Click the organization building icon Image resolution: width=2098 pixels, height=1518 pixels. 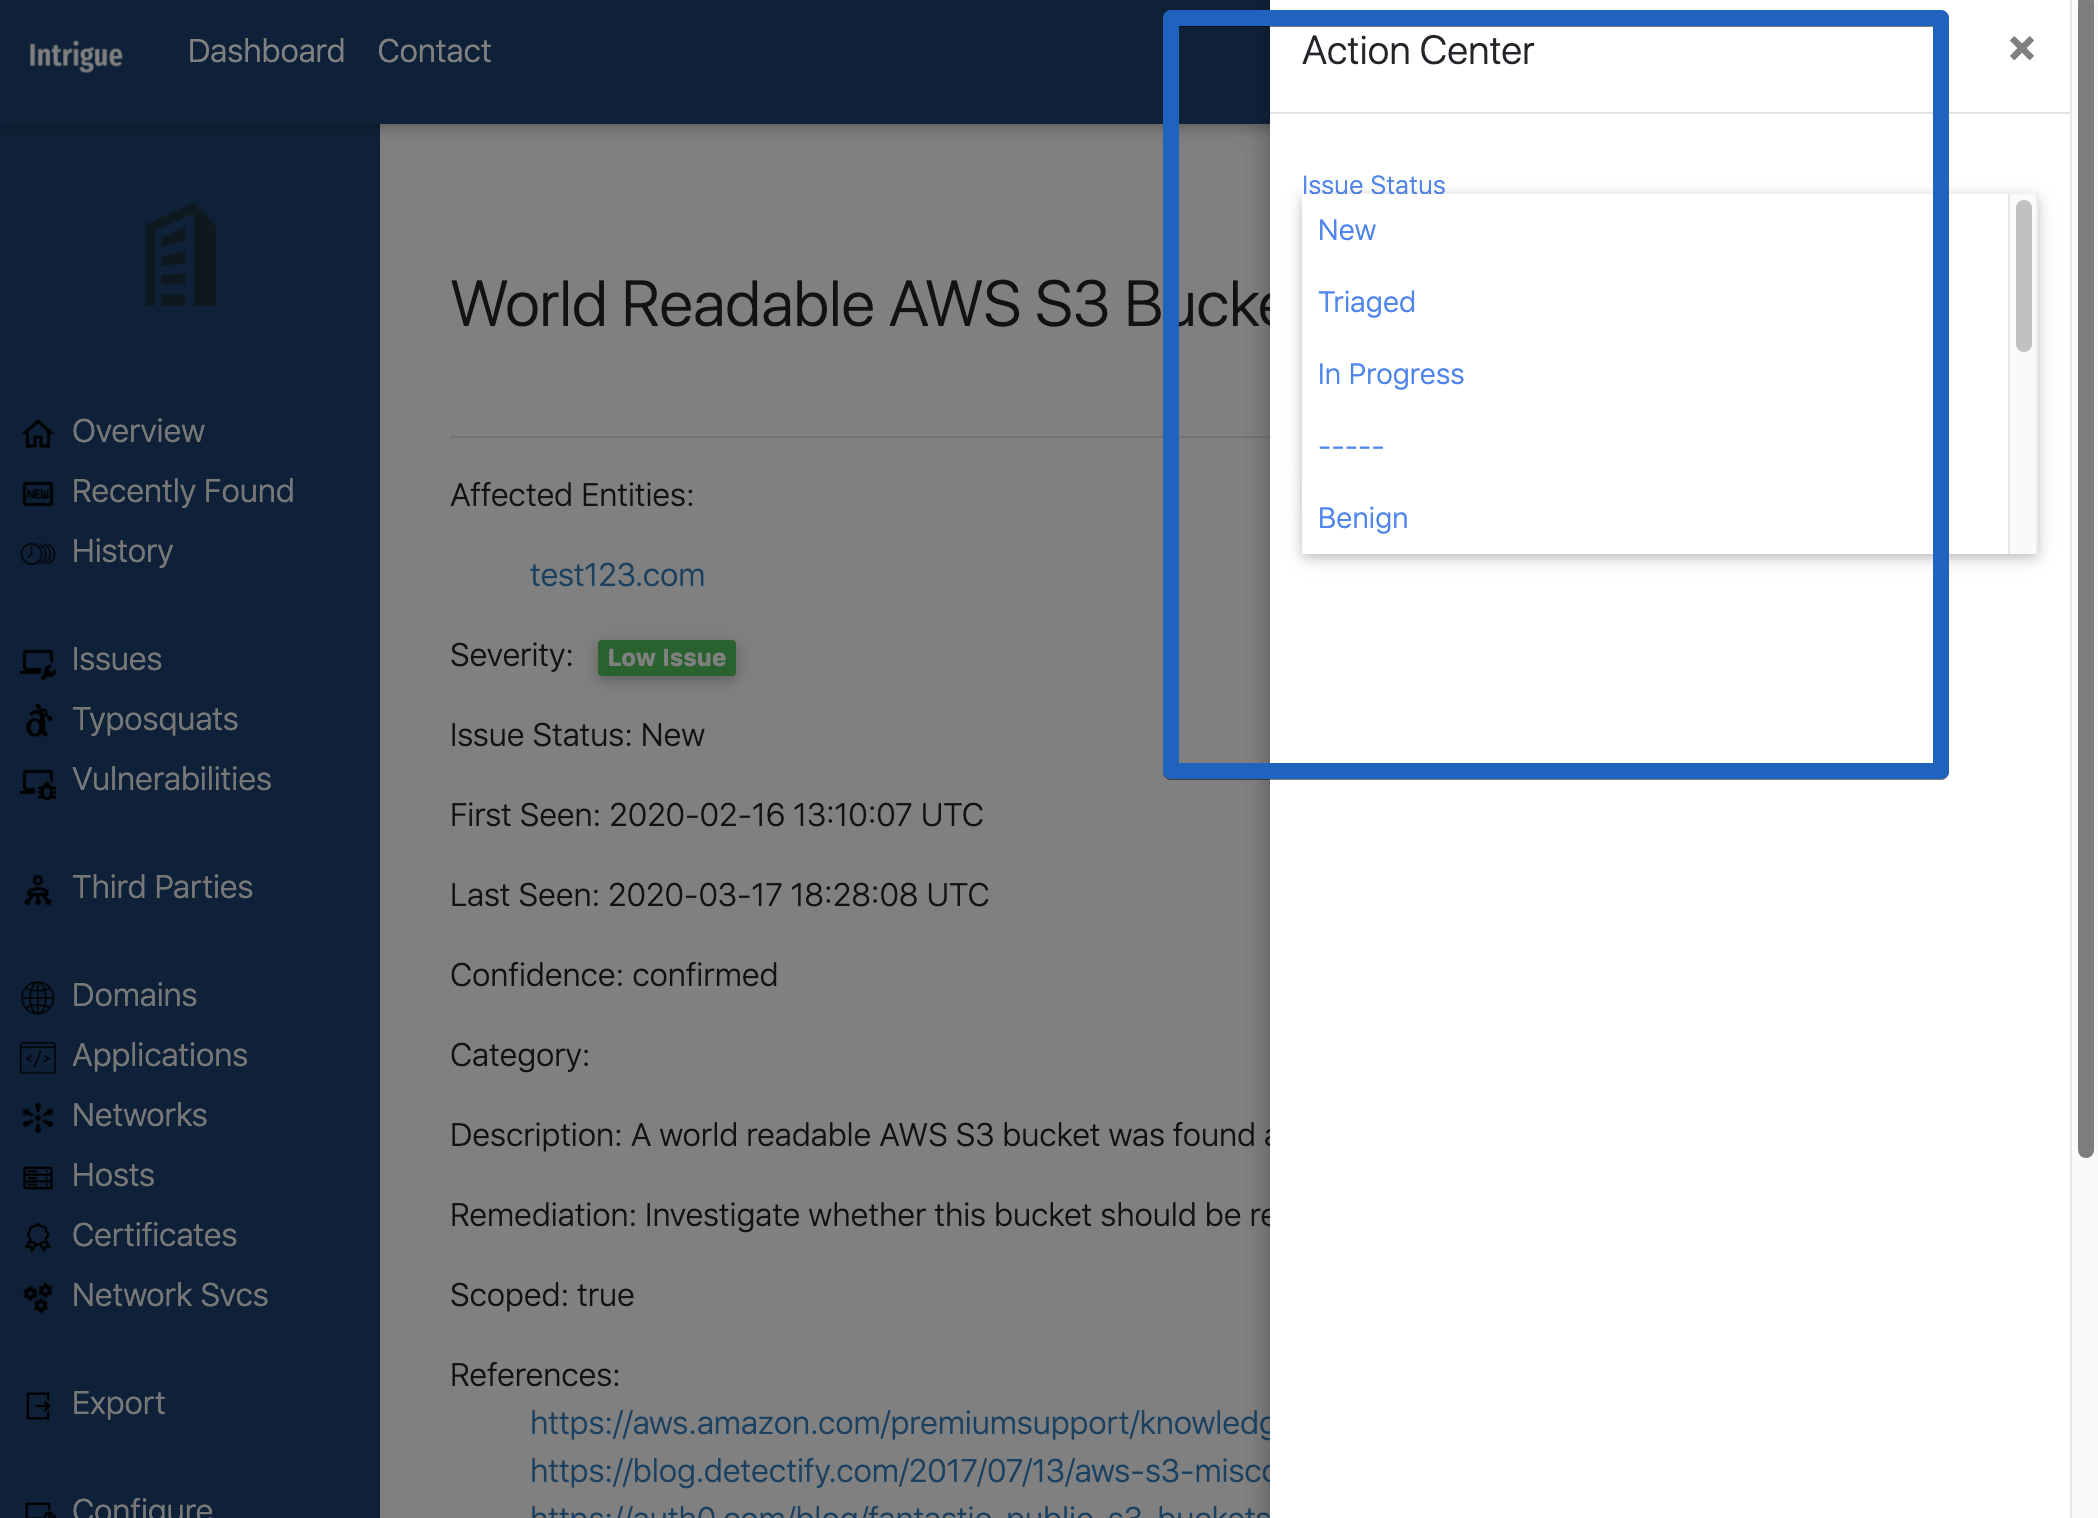pos(181,255)
